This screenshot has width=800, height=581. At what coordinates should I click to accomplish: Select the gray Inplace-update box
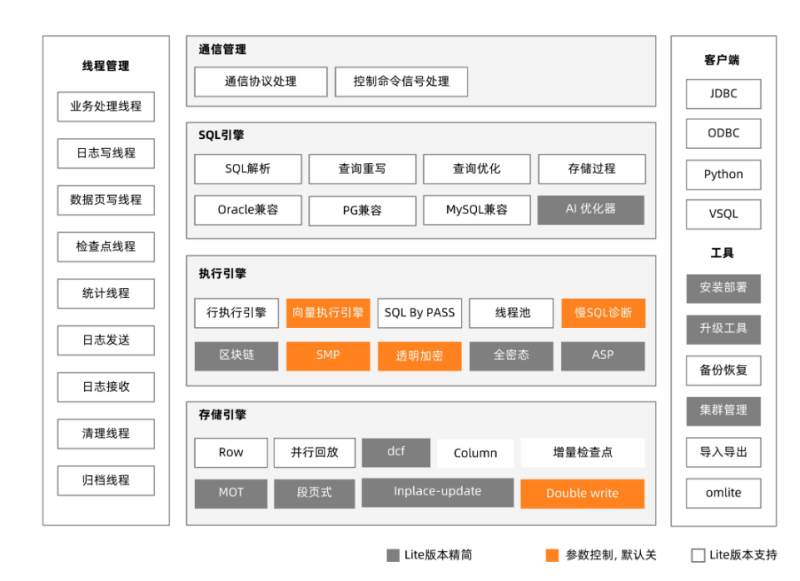pos(437,492)
